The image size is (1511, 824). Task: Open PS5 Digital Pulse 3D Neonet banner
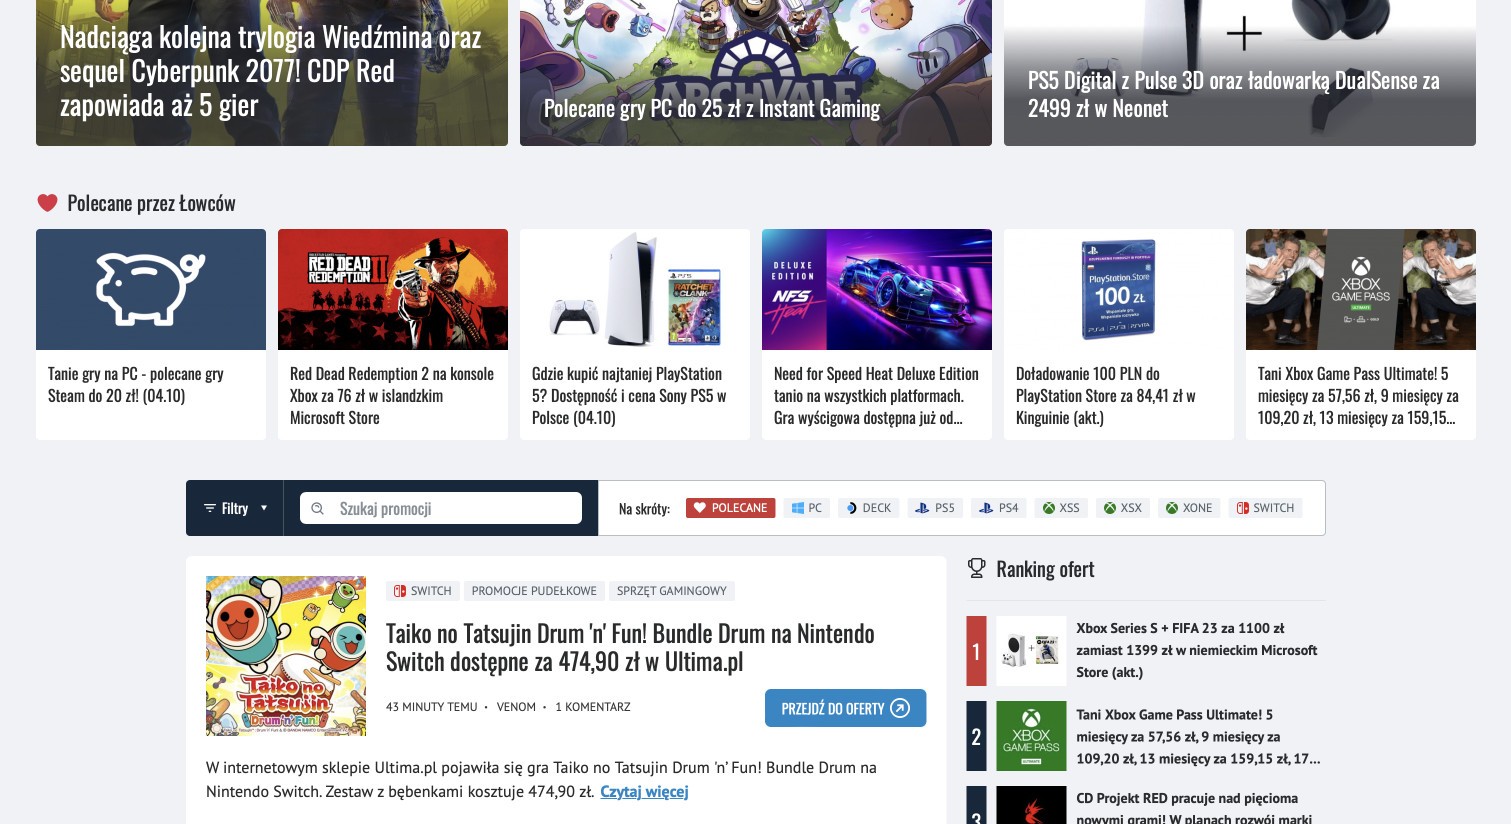1240,73
